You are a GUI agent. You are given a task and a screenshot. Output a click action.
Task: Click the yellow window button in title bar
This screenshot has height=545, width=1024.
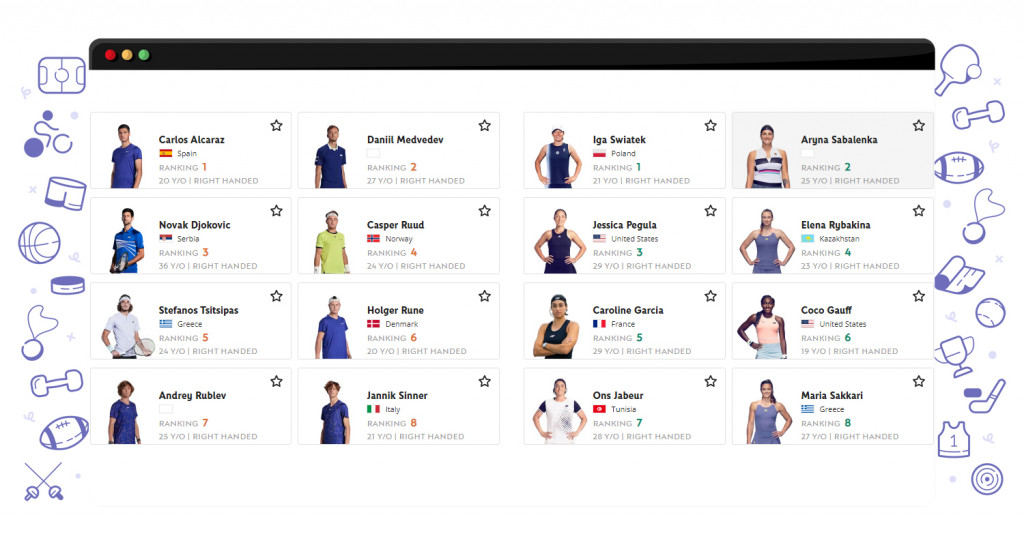[127, 55]
